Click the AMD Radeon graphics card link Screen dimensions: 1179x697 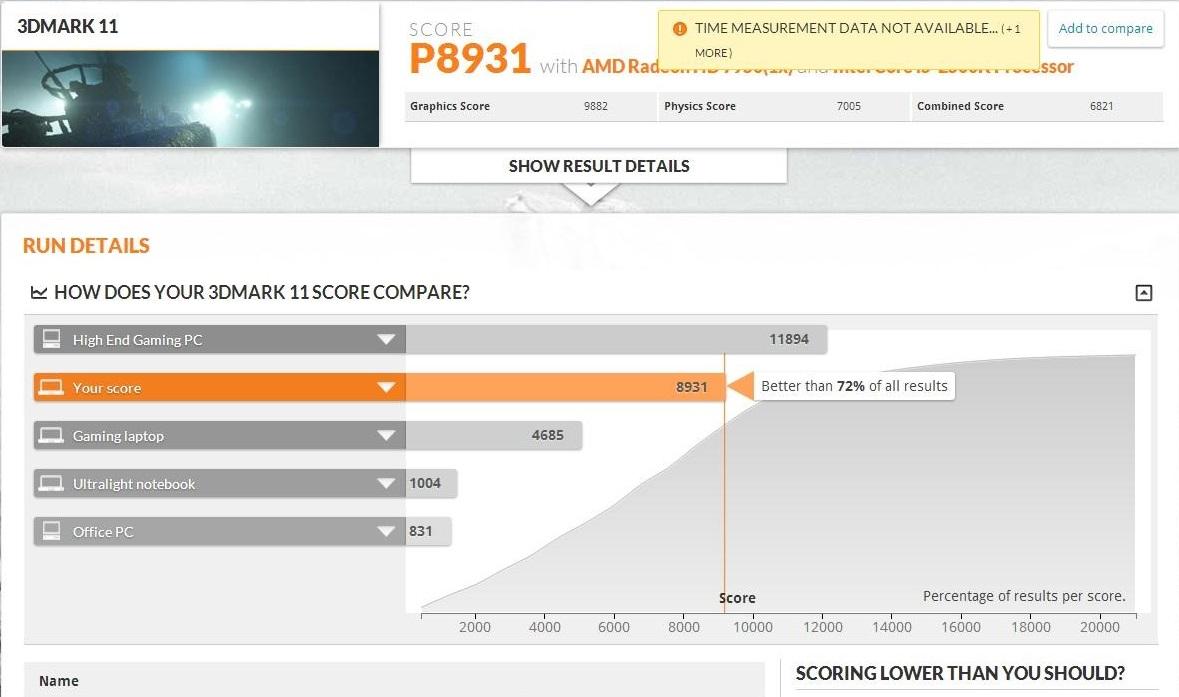click(687, 67)
